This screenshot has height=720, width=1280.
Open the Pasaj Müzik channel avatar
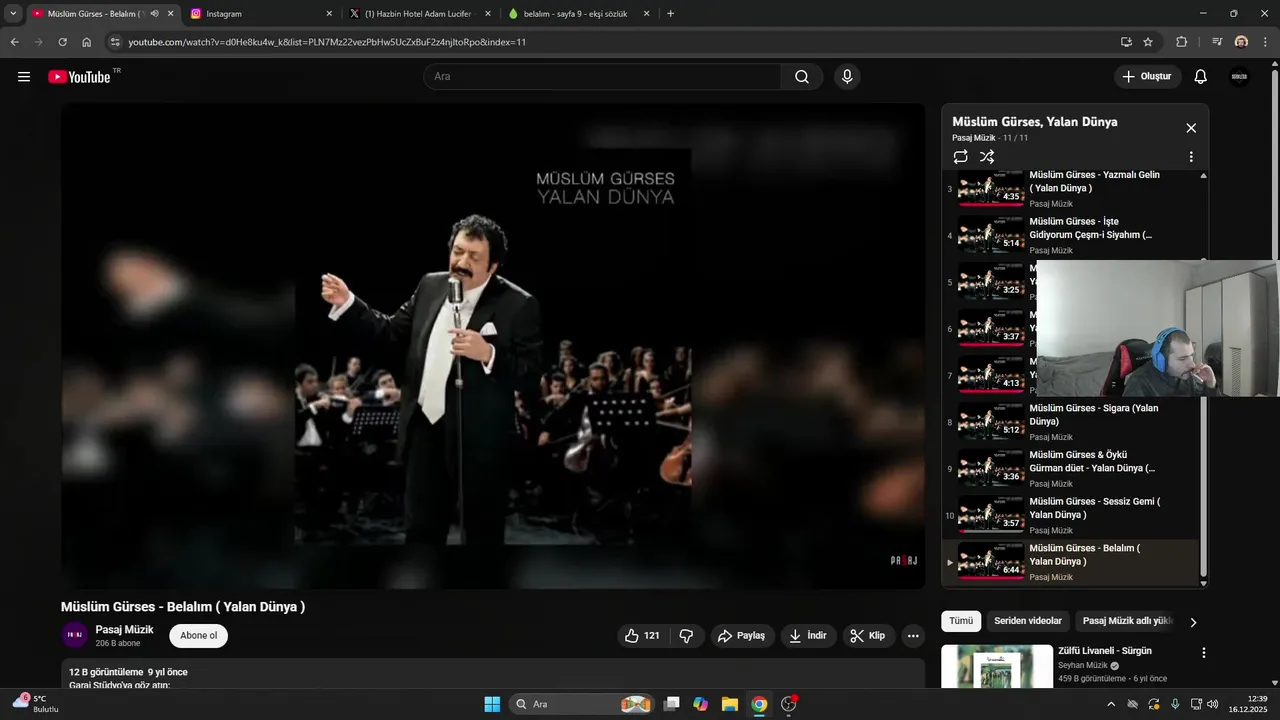pos(75,636)
